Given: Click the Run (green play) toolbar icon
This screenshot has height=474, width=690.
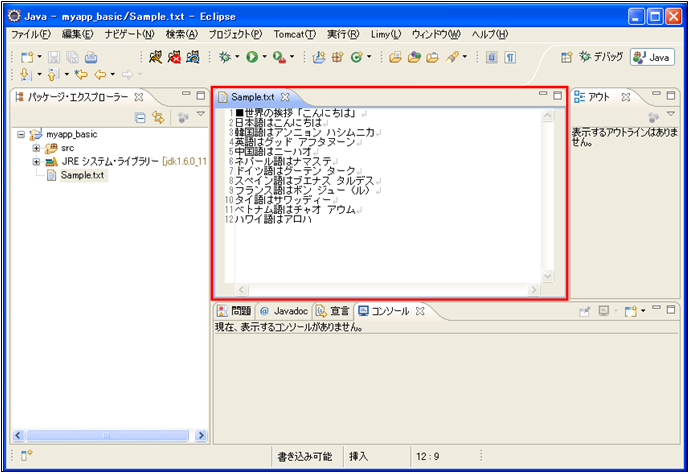Looking at the screenshot, I should coord(252,58).
